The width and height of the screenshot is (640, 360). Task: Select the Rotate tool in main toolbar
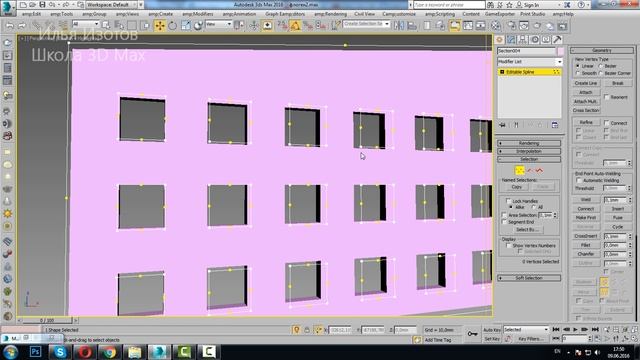[x=173, y=26]
